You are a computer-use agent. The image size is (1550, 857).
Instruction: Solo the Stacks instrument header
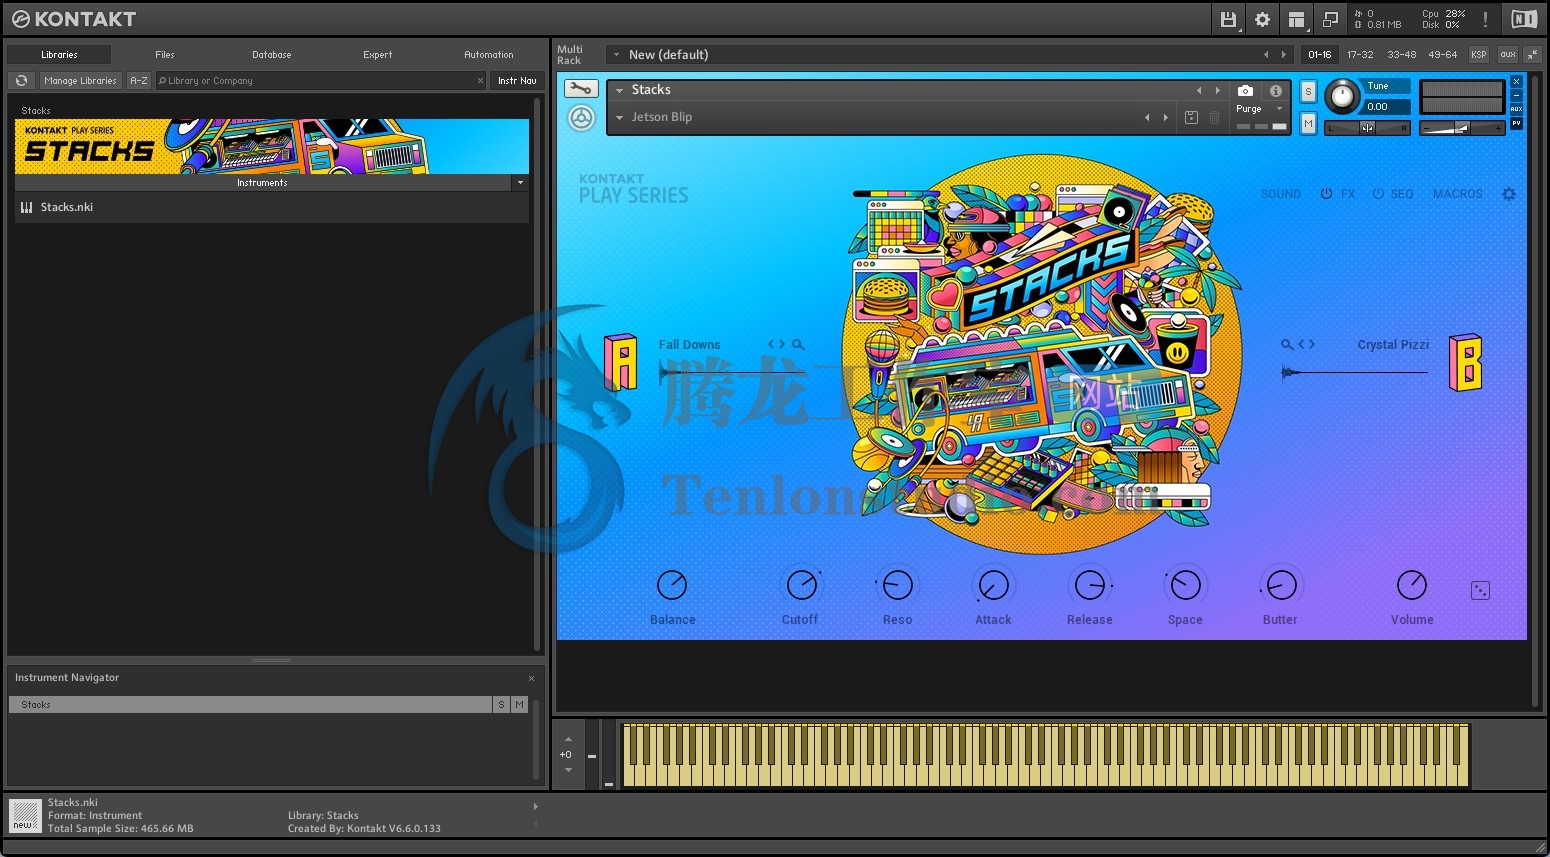pyautogui.click(x=1308, y=91)
